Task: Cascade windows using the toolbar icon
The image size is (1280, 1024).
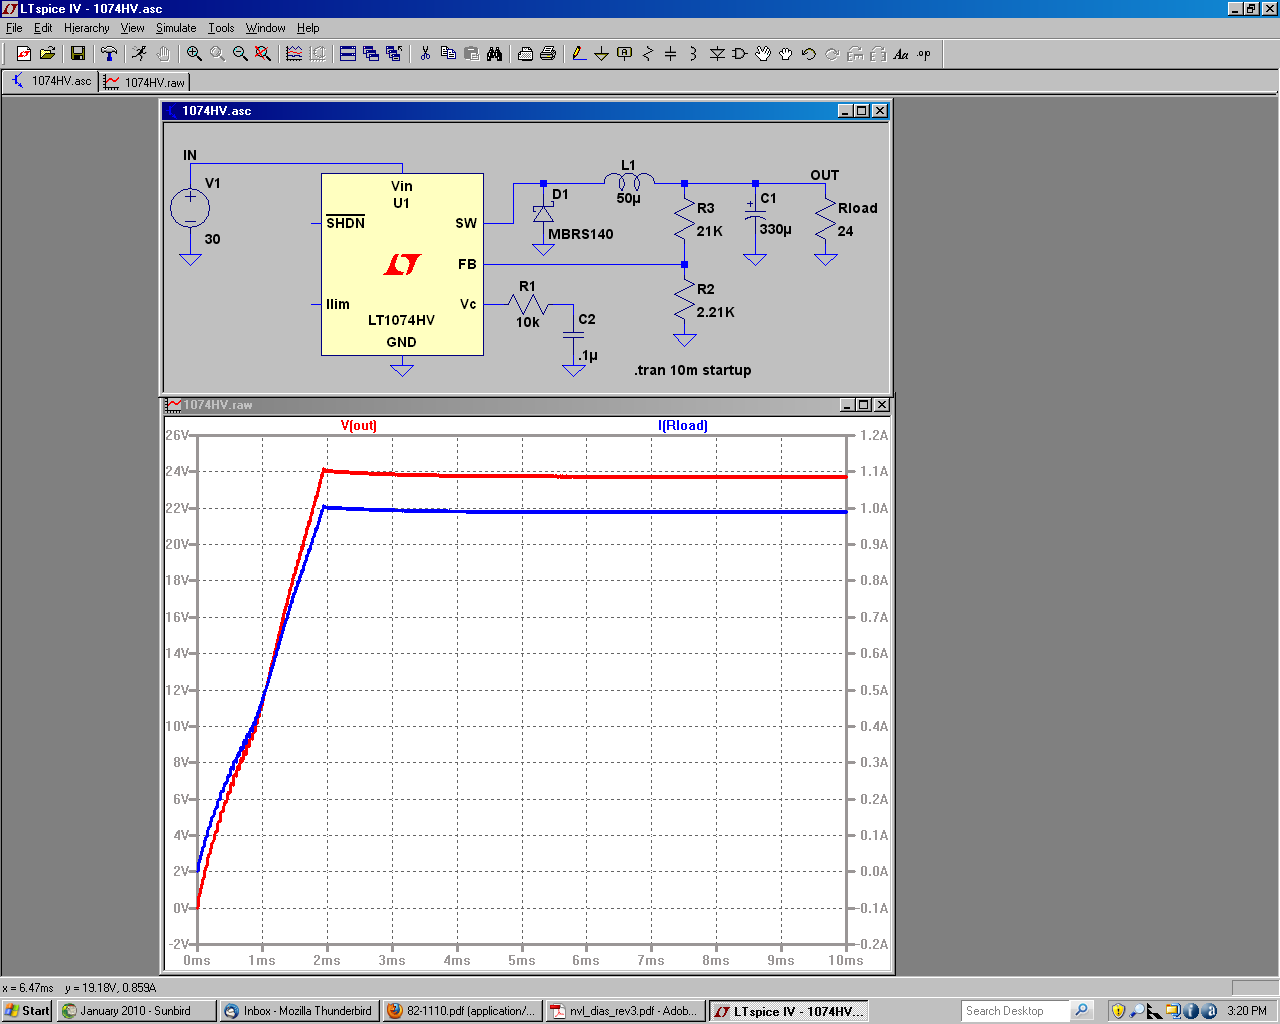Action: click(371, 54)
